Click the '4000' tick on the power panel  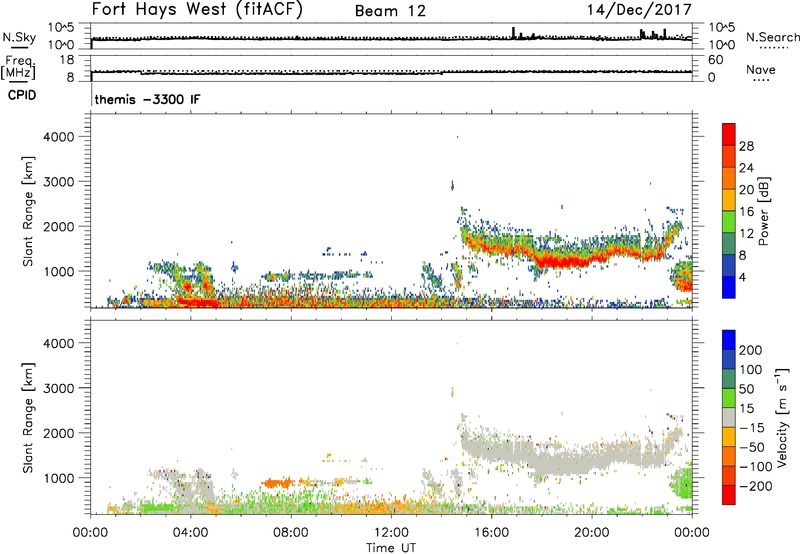59,137
